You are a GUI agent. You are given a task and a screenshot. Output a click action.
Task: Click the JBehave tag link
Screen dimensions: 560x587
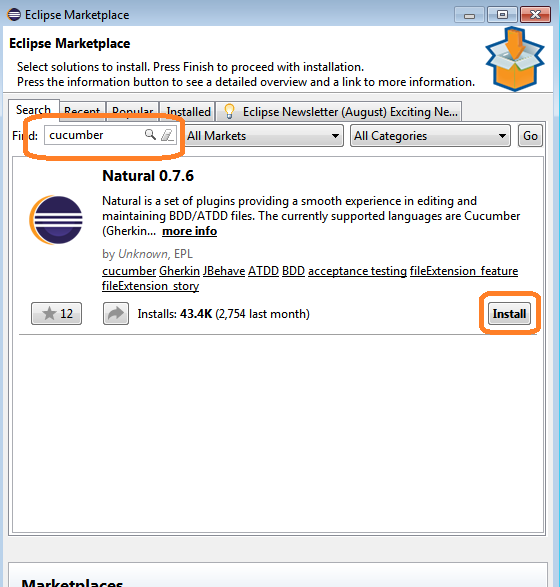tap(224, 271)
